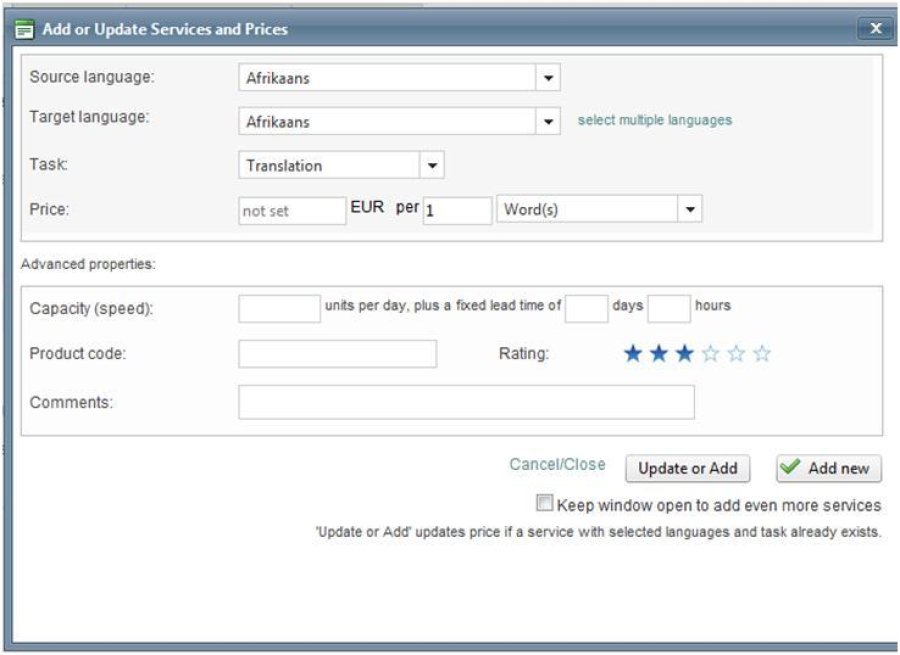Click the Cancel/Close link
The image size is (900, 655).
pos(557,465)
